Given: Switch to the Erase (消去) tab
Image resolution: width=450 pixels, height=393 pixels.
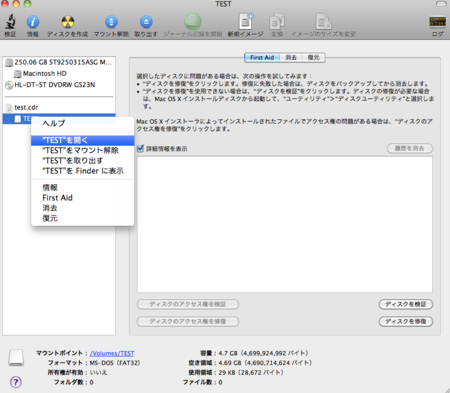Looking at the screenshot, I should (x=291, y=57).
